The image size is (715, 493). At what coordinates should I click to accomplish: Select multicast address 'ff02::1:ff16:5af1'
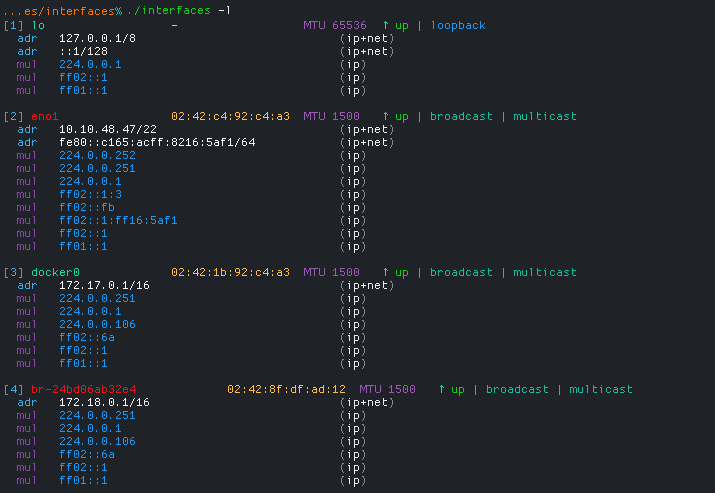118,220
